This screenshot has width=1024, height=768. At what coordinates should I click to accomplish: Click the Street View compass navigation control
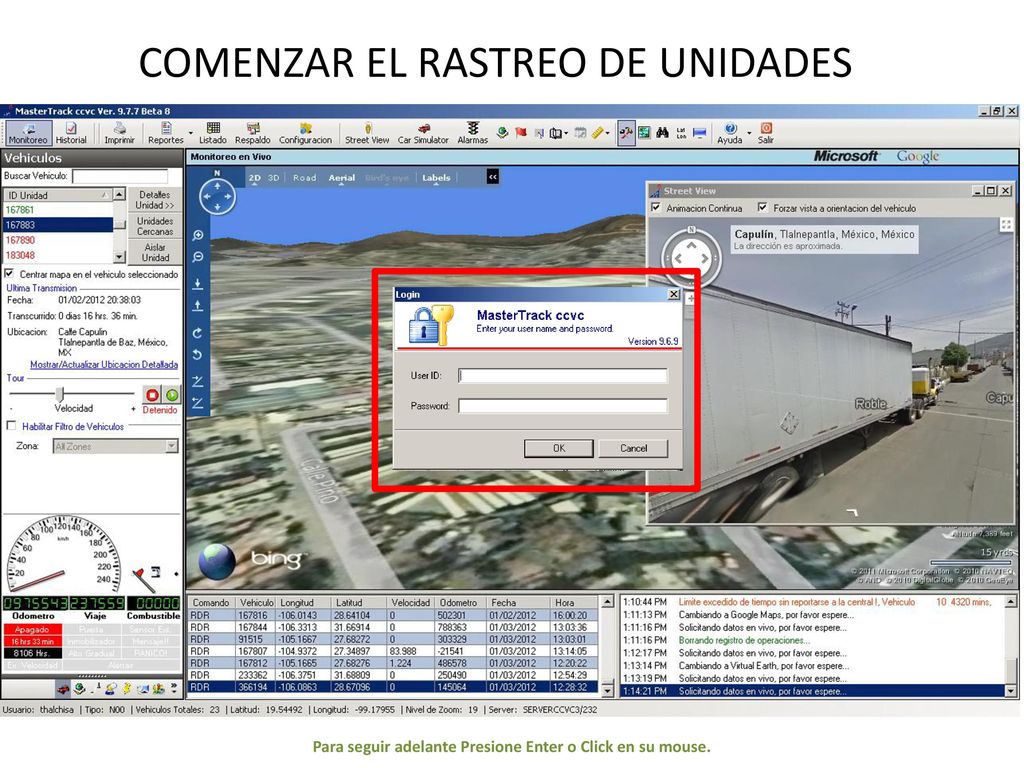coord(691,257)
